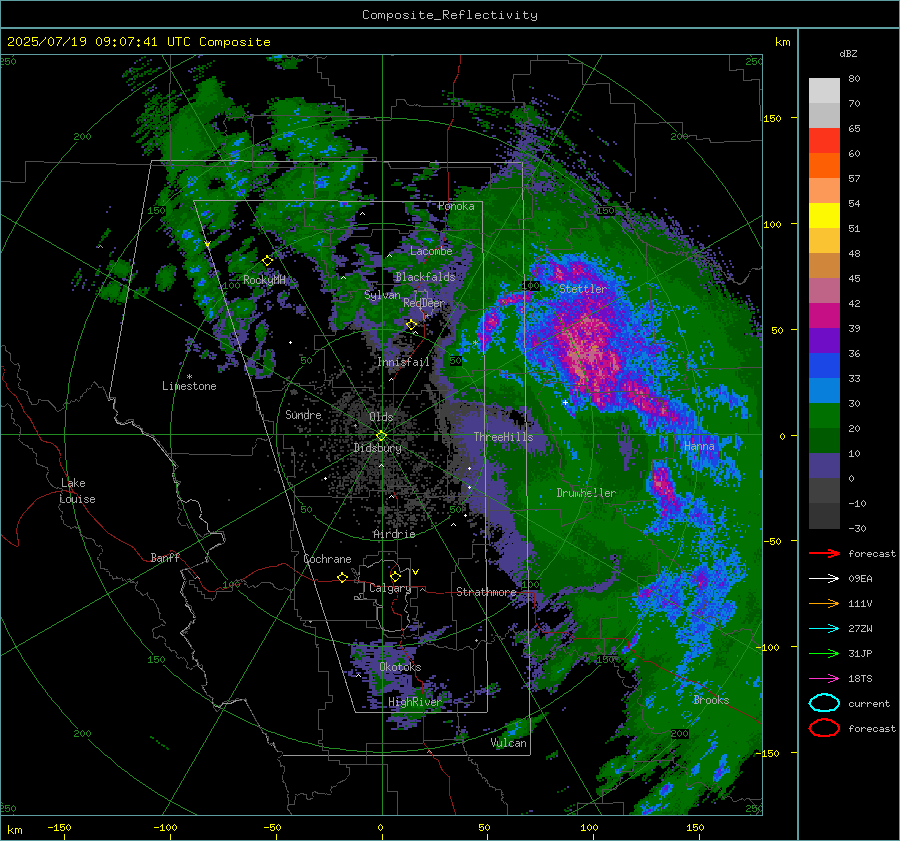Click the Ponoka city label
The height and width of the screenshot is (841, 900).
point(456,206)
